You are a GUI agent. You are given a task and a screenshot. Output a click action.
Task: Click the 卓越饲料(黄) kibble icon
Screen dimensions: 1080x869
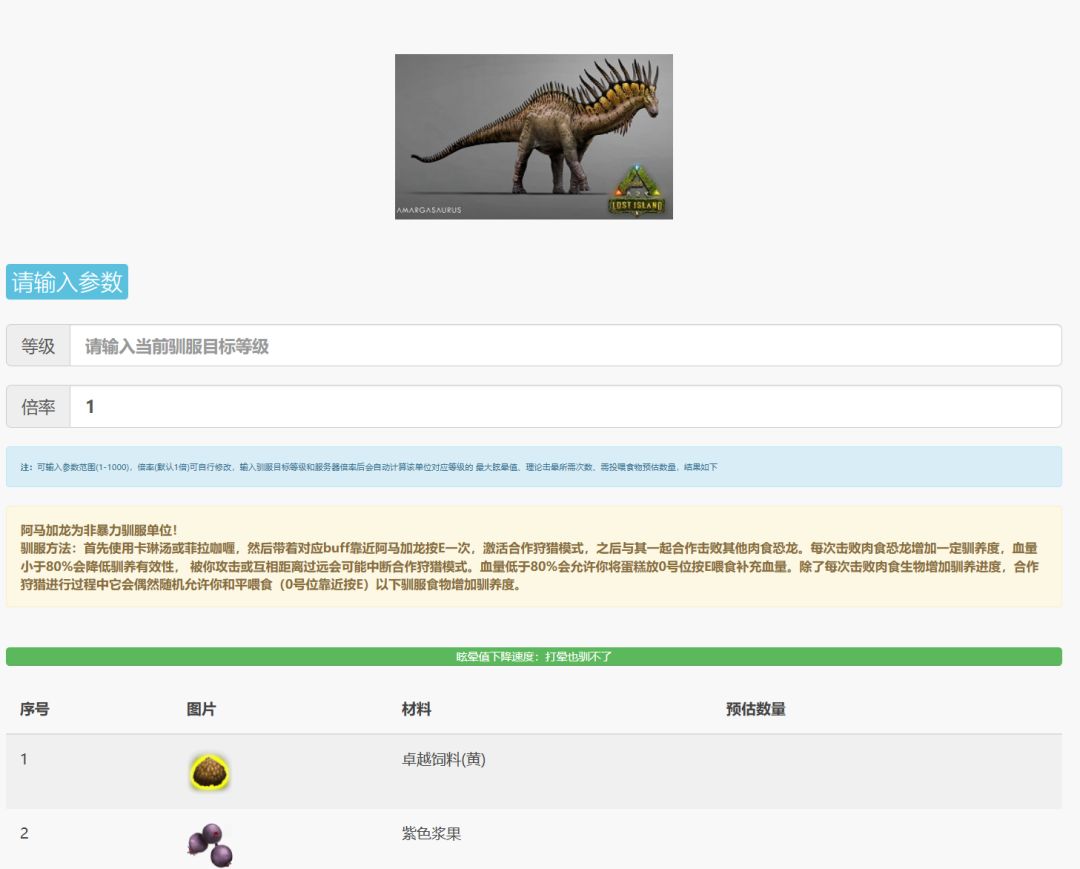(210, 772)
